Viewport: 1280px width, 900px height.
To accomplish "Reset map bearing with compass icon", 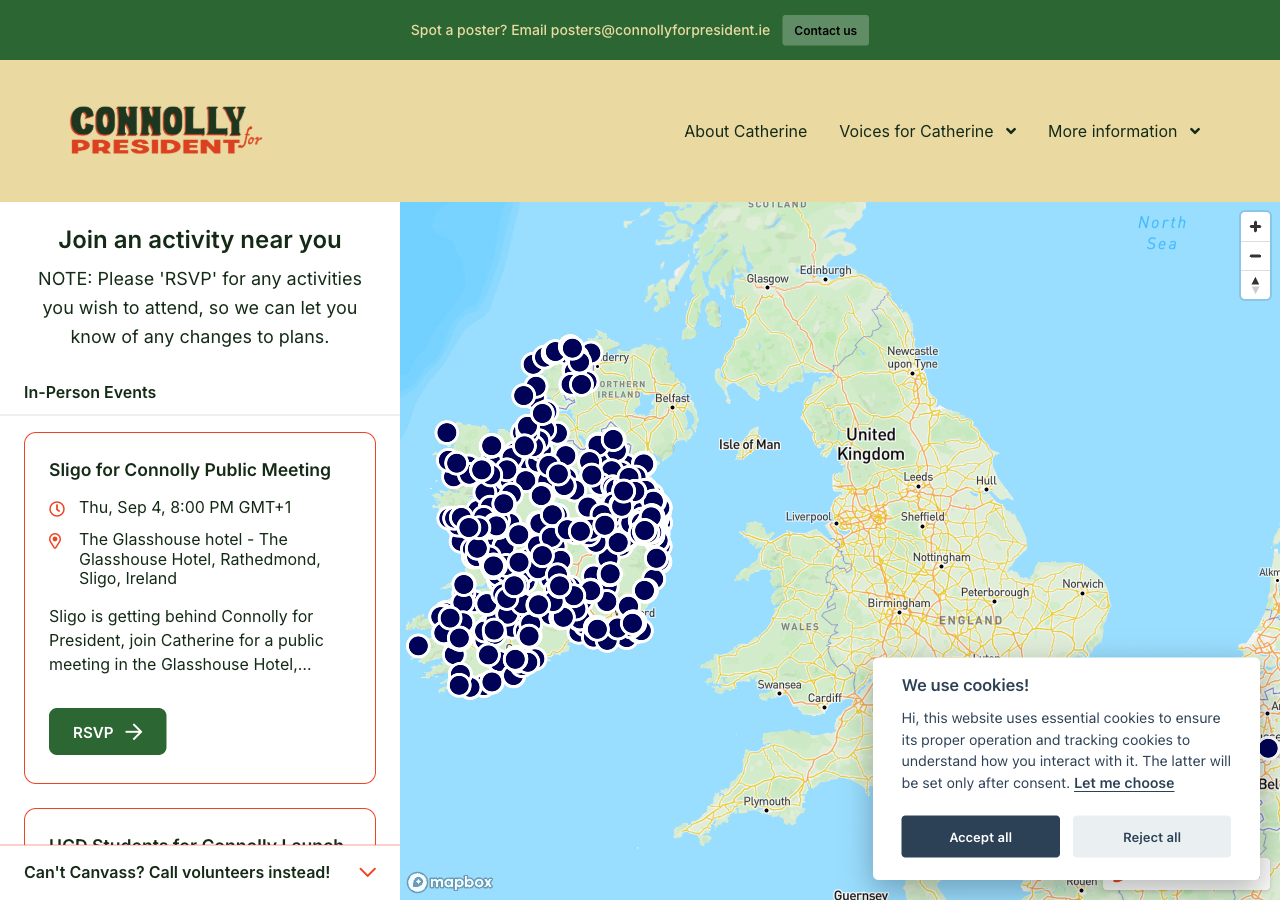I will (x=1255, y=285).
